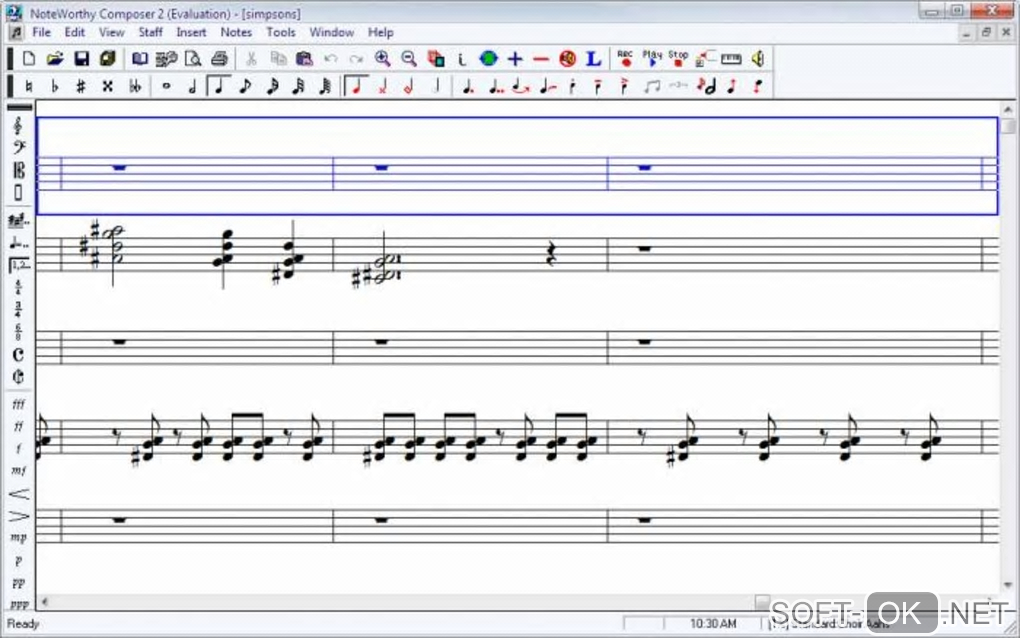Select half note duration
Viewport: 1020px width, 638px height.
pyautogui.click(x=193, y=86)
